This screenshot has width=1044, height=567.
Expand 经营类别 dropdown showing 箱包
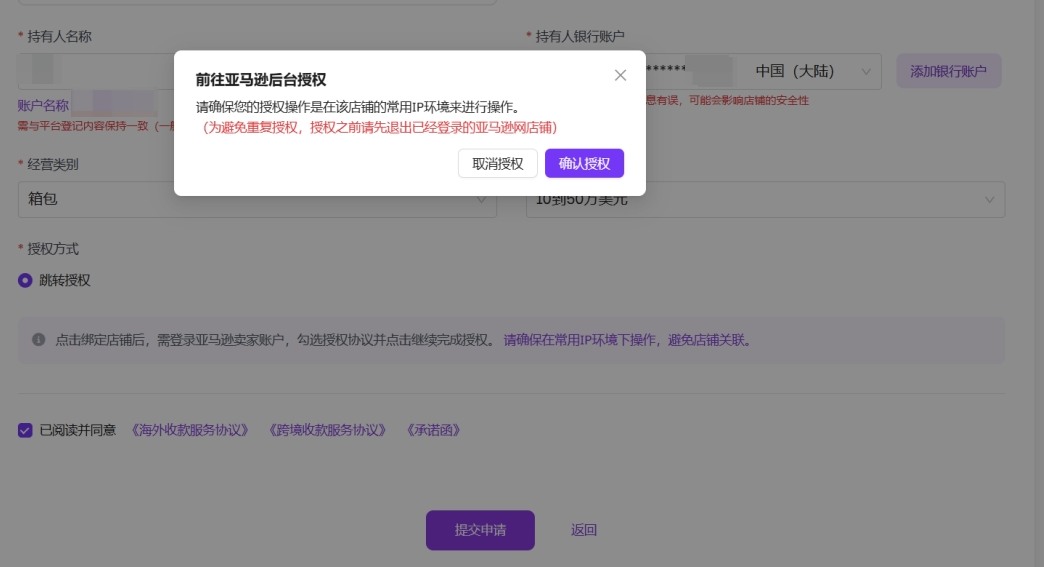click(x=257, y=199)
